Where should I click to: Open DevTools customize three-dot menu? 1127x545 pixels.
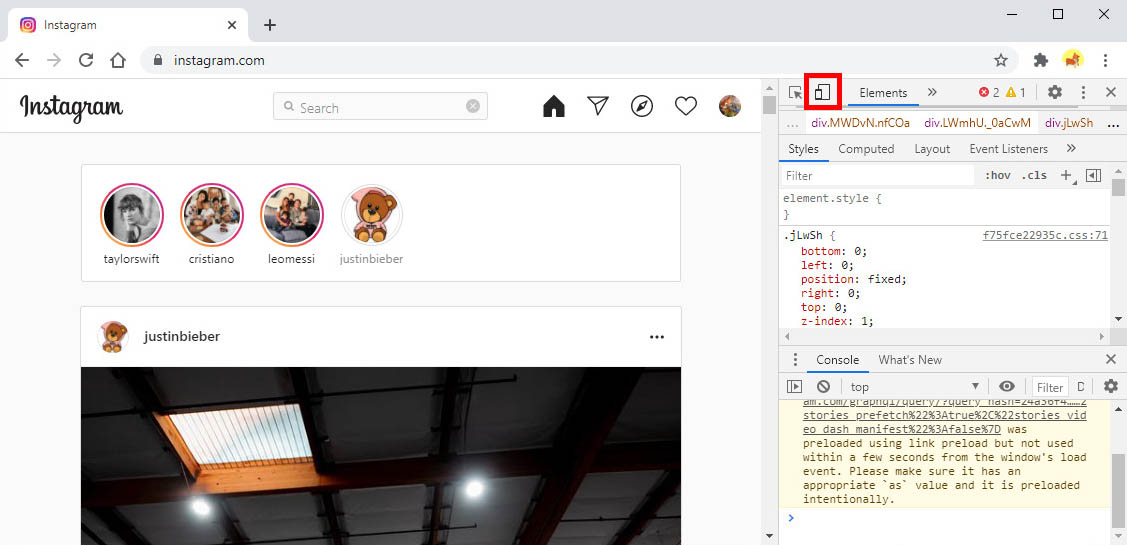[1083, 92]
